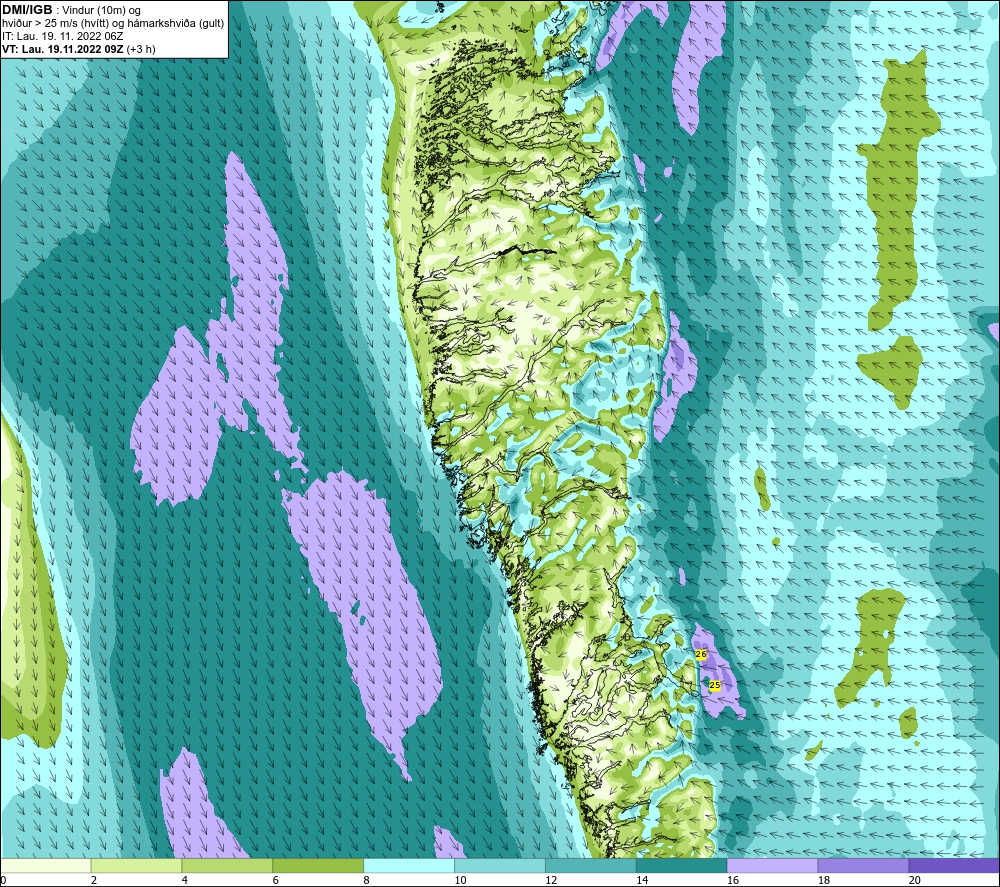Select the 6–8 m/s olive green legend swatch
This screenshot has width=1000, height=887.
(318, 866)
